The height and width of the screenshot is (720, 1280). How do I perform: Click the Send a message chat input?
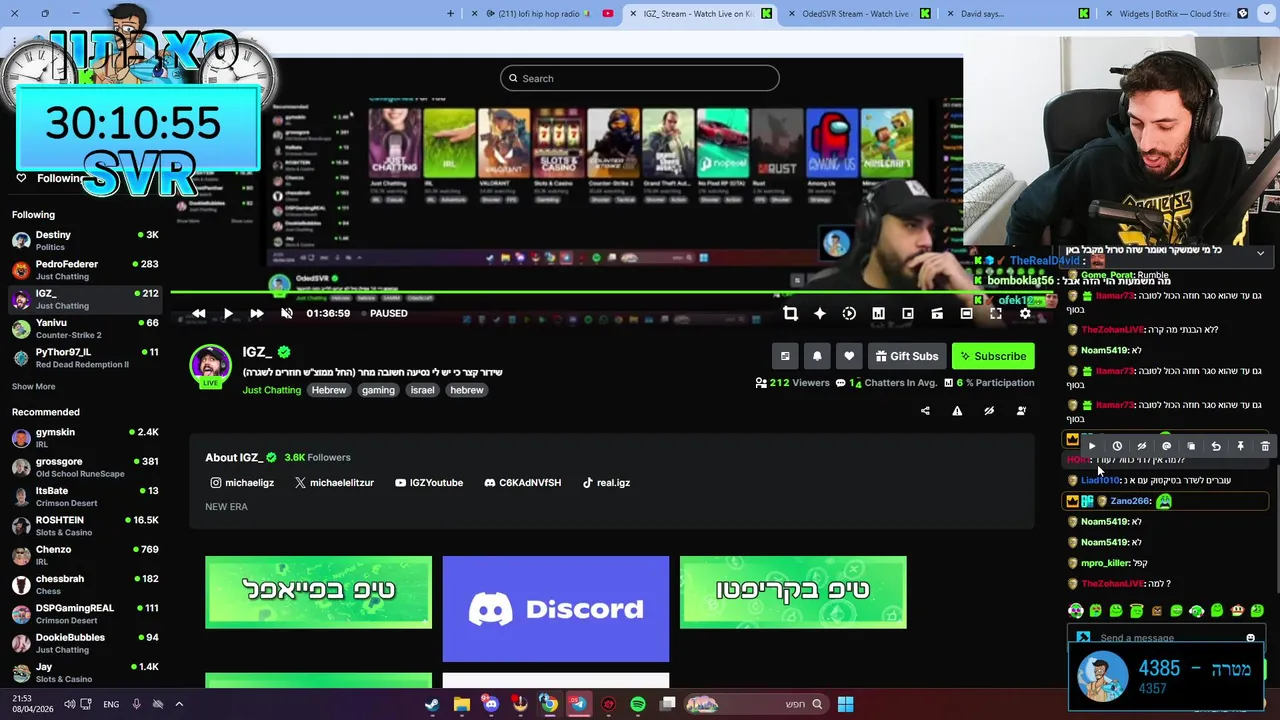click(1165, 638)
